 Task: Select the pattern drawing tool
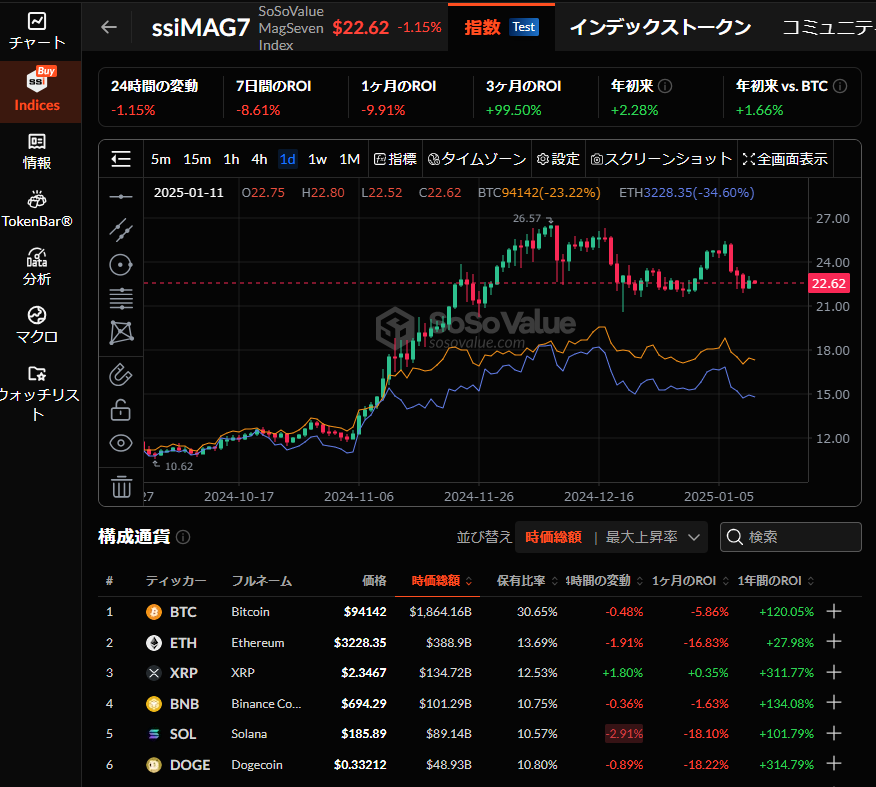point(121,333)
